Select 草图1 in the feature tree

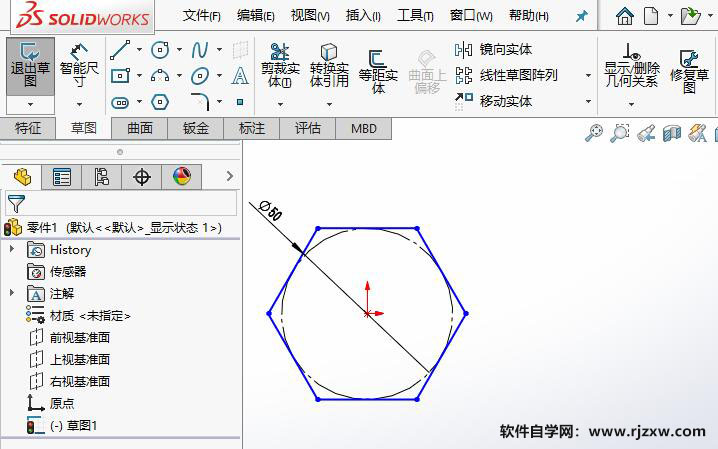tap(82, 426)
